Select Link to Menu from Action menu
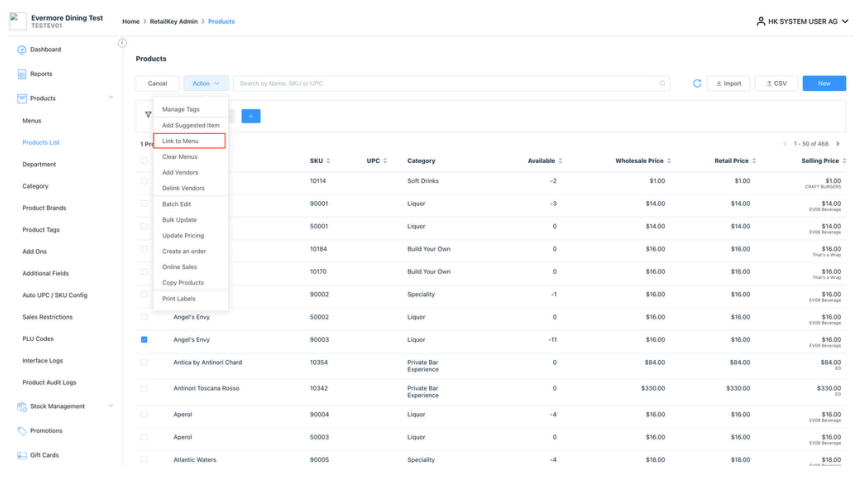Screen dimensions: 859x486 click(189, 141)
